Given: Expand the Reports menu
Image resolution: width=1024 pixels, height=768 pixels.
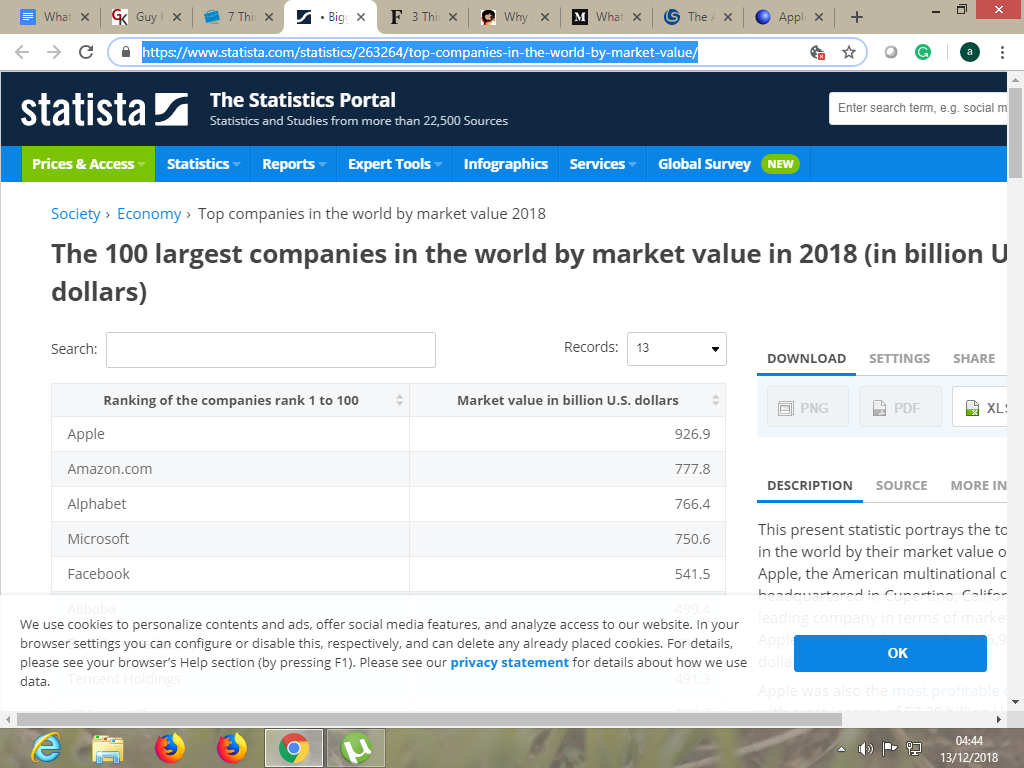Looking at the screenshot, I should point(293,164).
